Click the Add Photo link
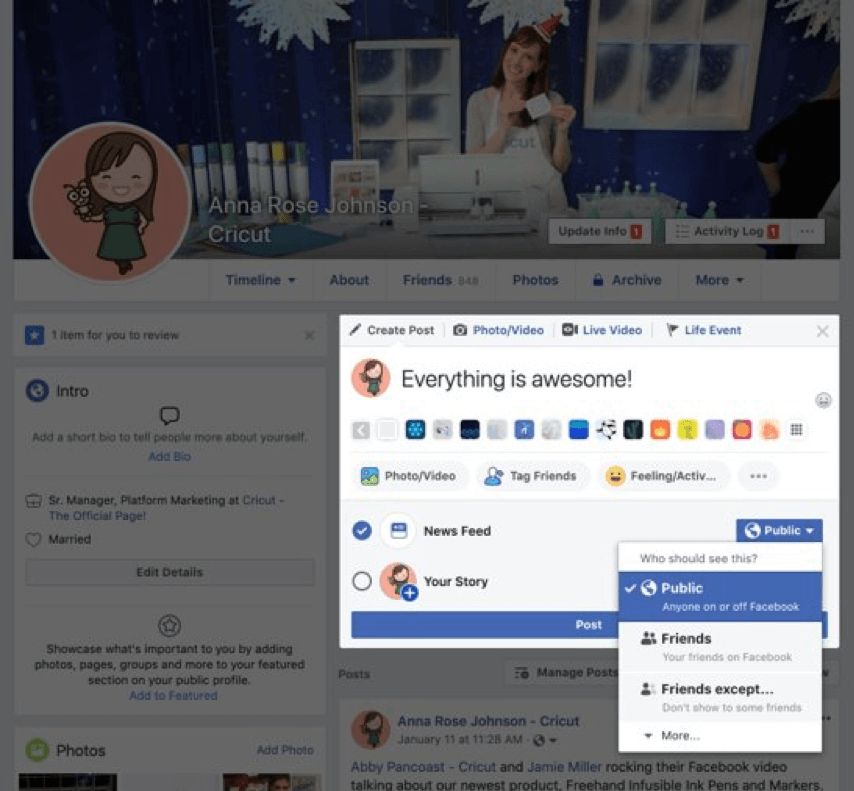The height and width of the screenshot is (791, 854). (x=285, y=750)
